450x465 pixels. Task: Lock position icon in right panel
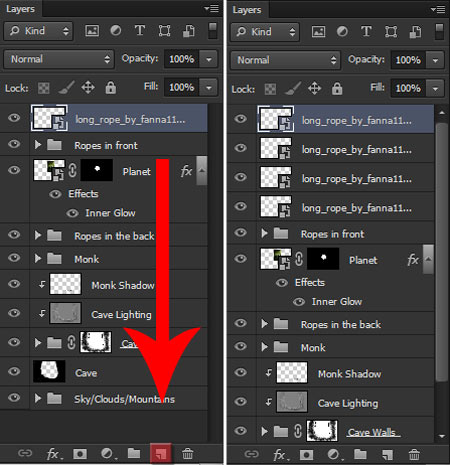click(x=314, y=89)
